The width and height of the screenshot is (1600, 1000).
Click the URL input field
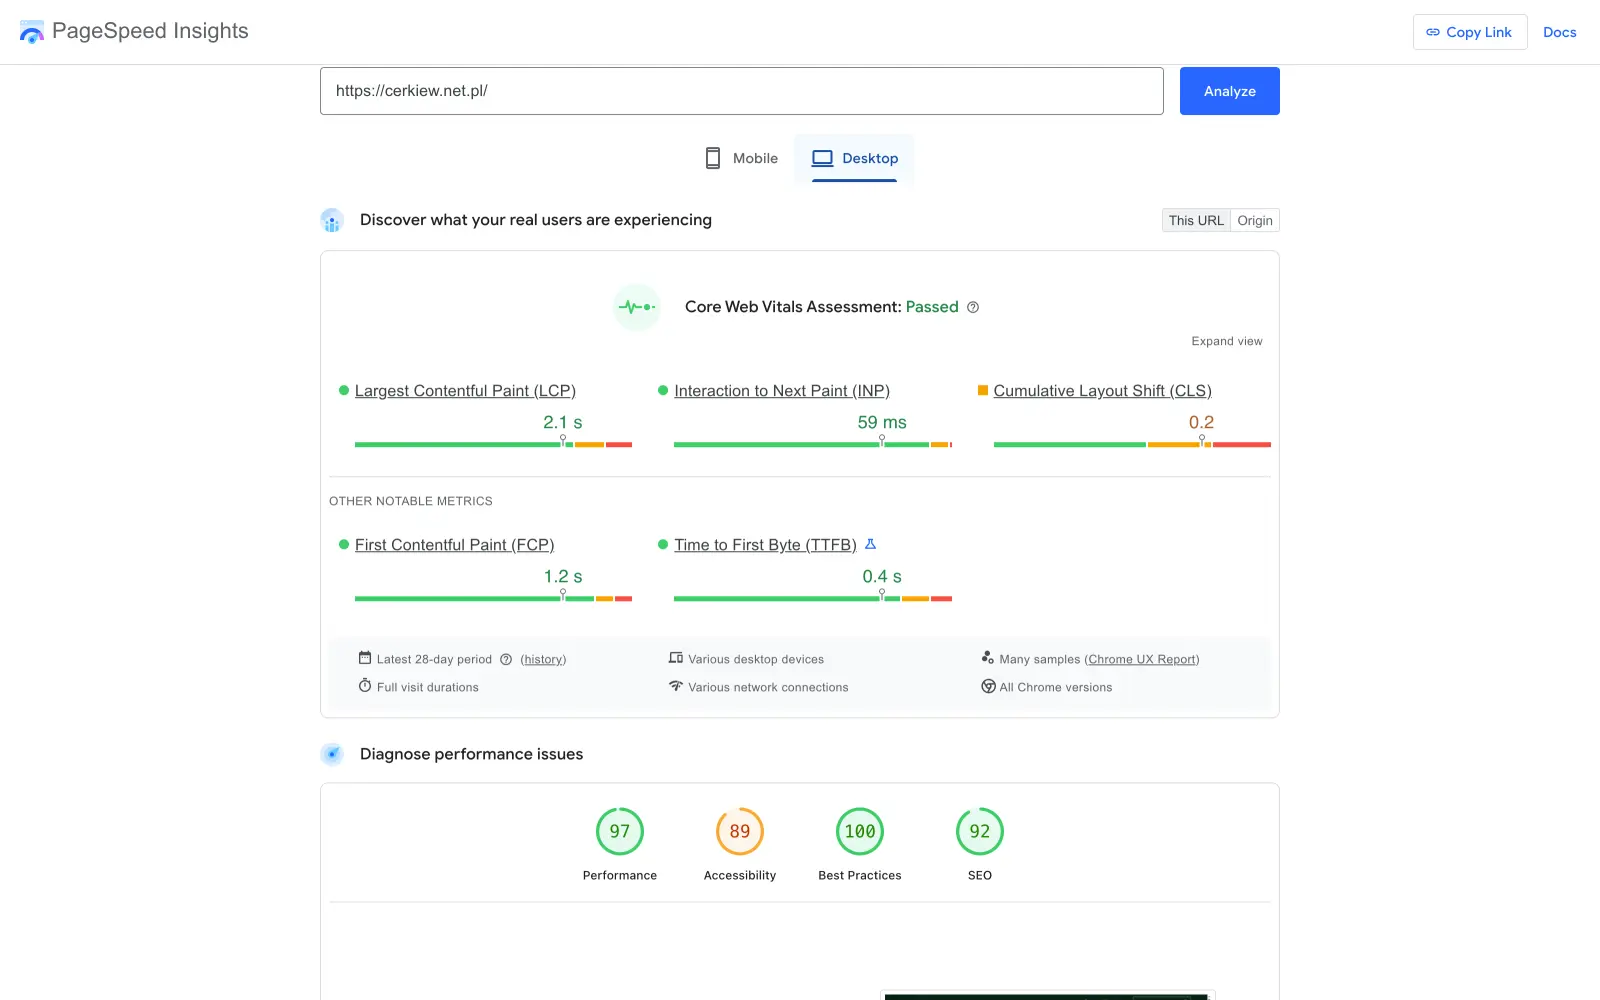[x=742, y=91]
